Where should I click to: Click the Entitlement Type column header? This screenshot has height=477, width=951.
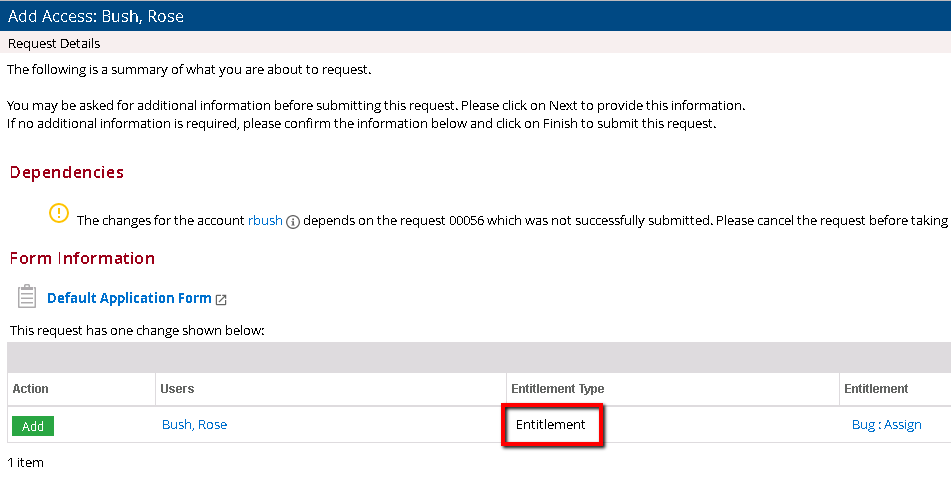point(557,389)
